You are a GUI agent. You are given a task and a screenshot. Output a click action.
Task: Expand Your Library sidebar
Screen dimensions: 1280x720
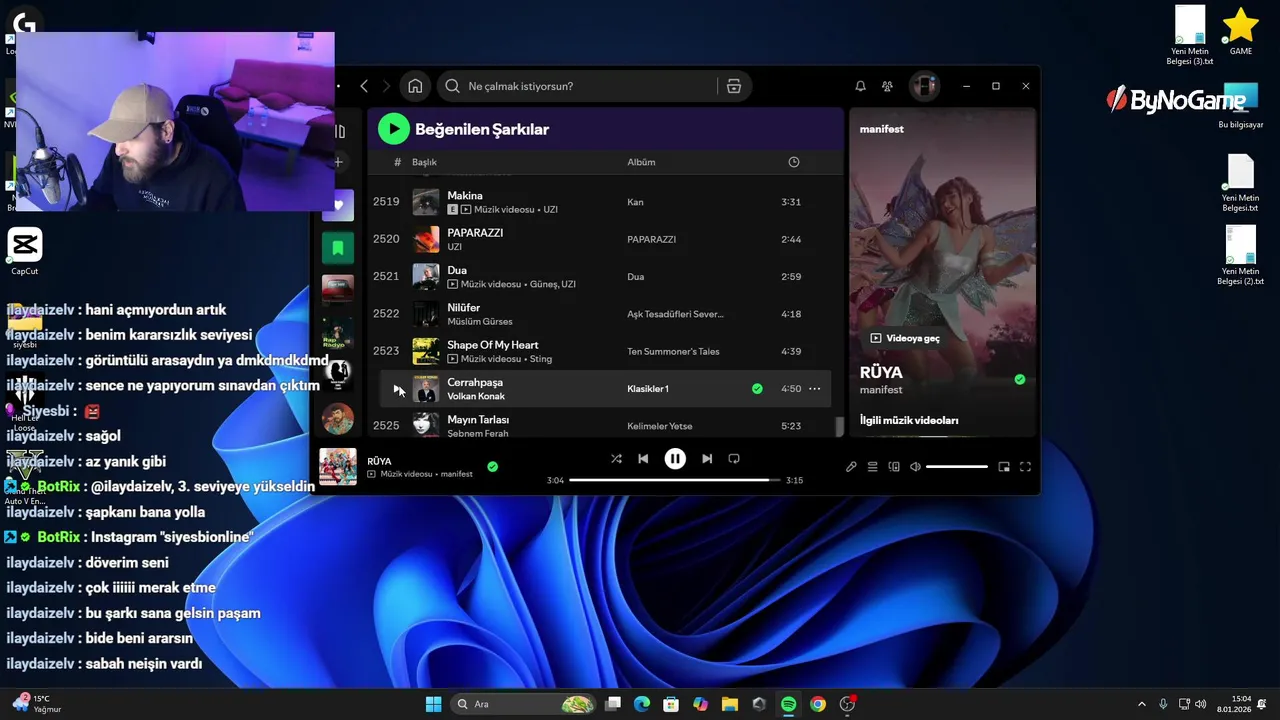pos(339,131)
